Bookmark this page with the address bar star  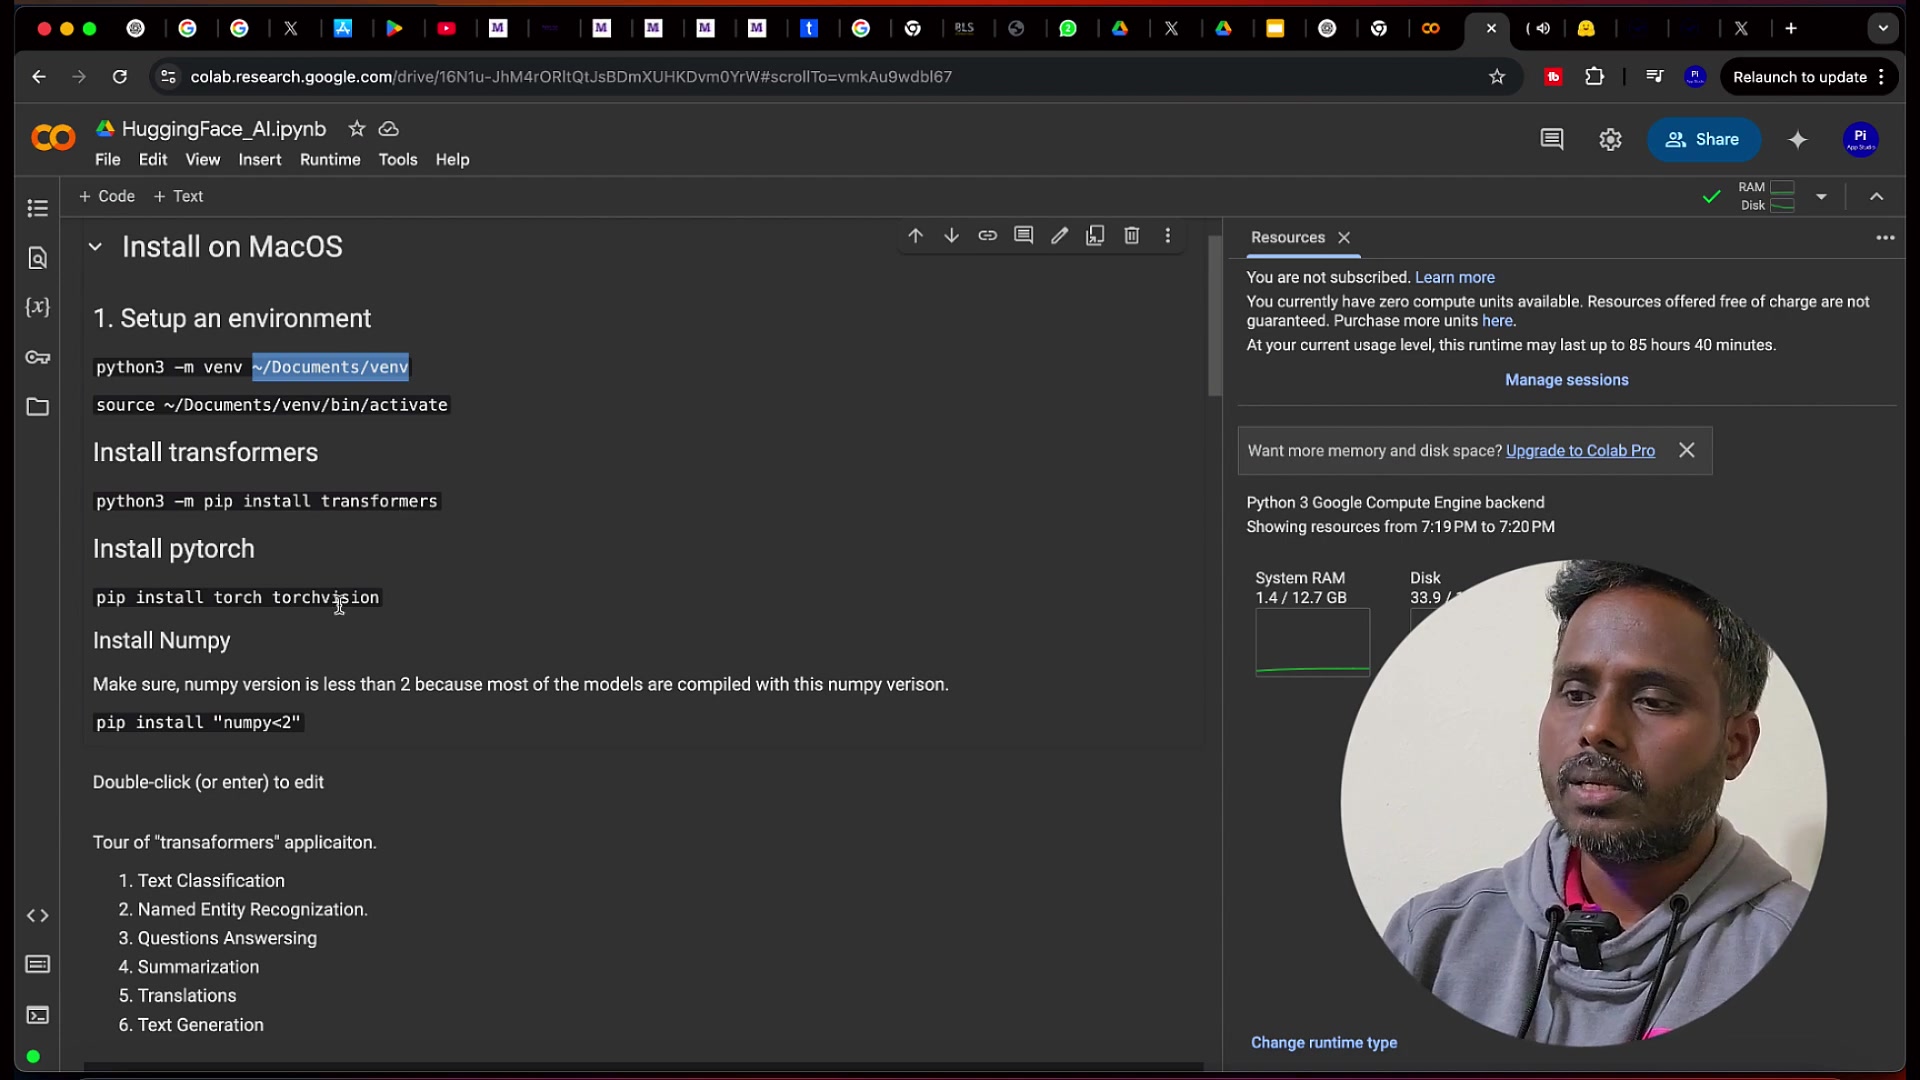(1496, 77)
